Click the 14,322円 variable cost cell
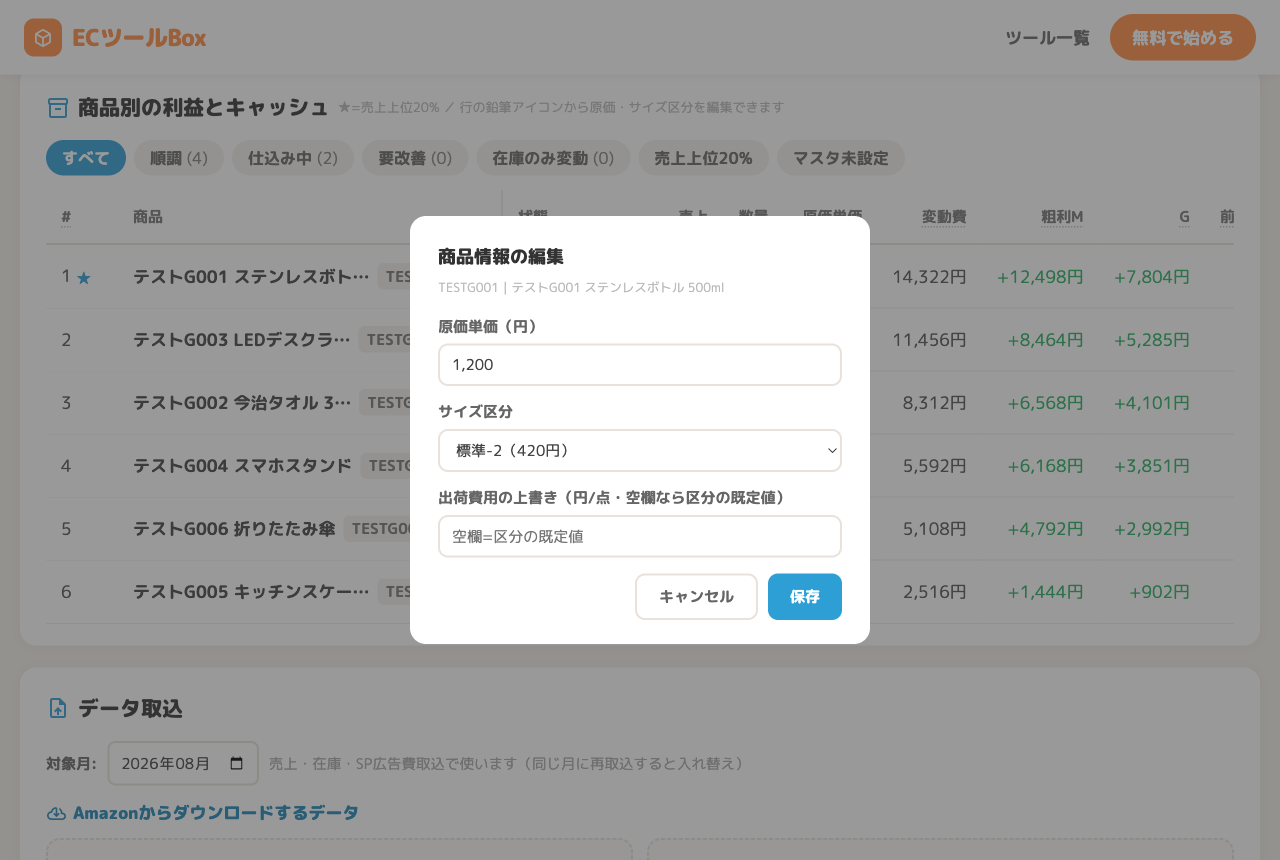This screenshot has width=1280, height=860. pos(930,277)
